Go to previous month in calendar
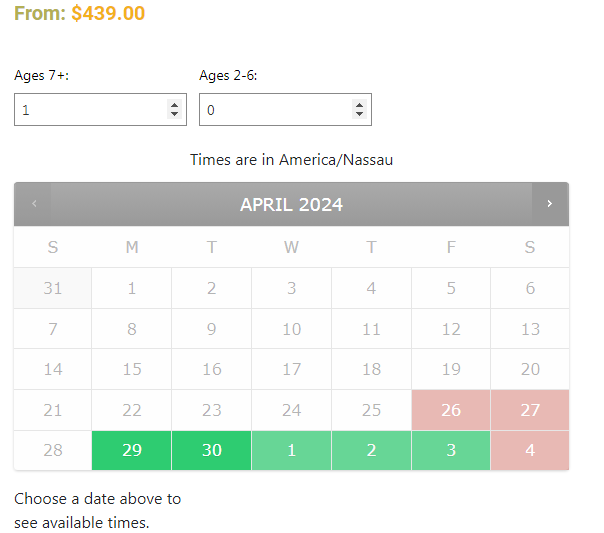 [34, 204]
